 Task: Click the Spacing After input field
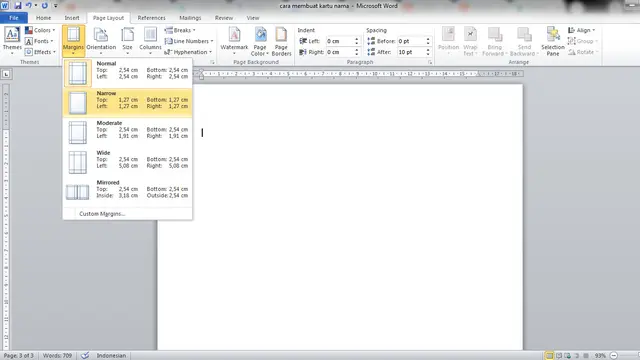click(411, 52)
